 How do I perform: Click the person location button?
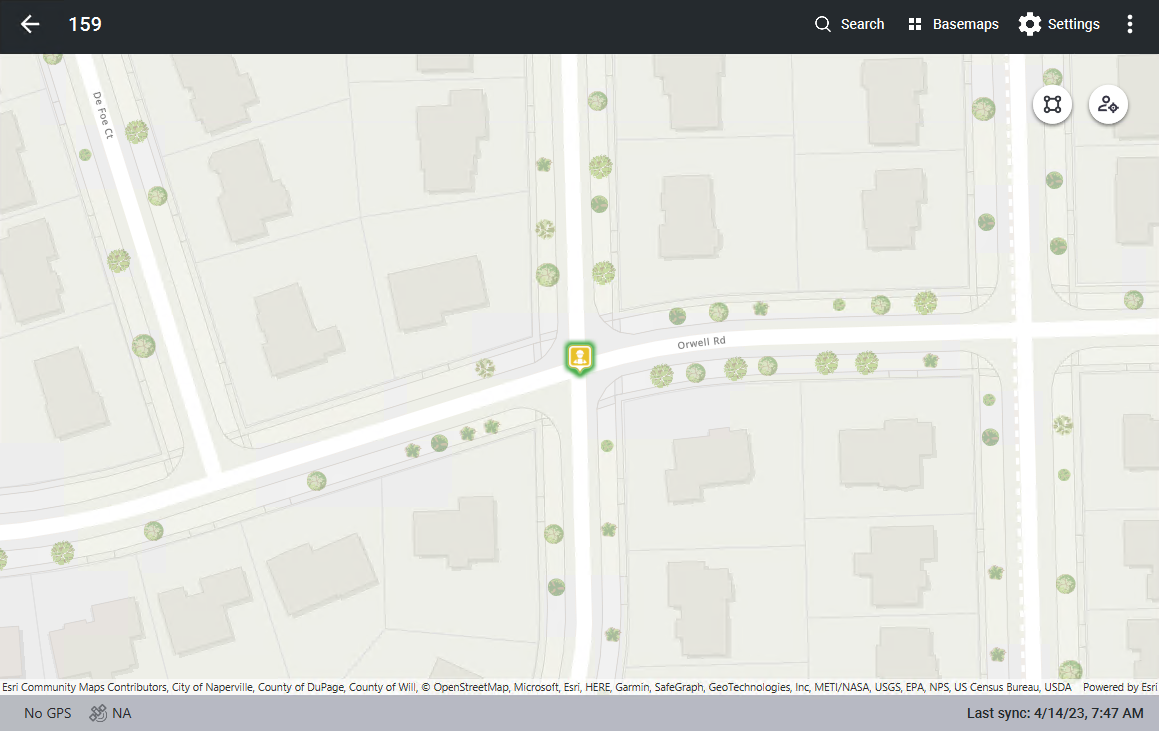tap(1108, 104)
